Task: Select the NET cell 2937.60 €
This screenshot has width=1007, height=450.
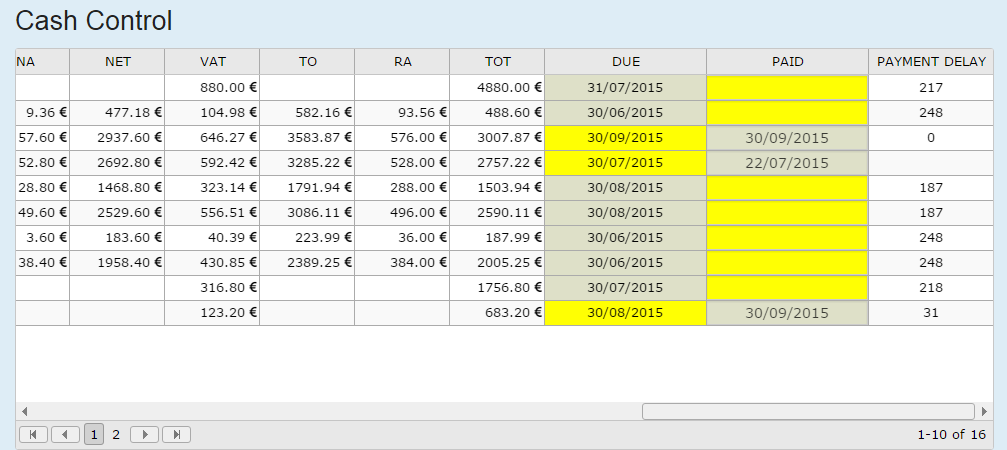Action: (x=117, y=138)
